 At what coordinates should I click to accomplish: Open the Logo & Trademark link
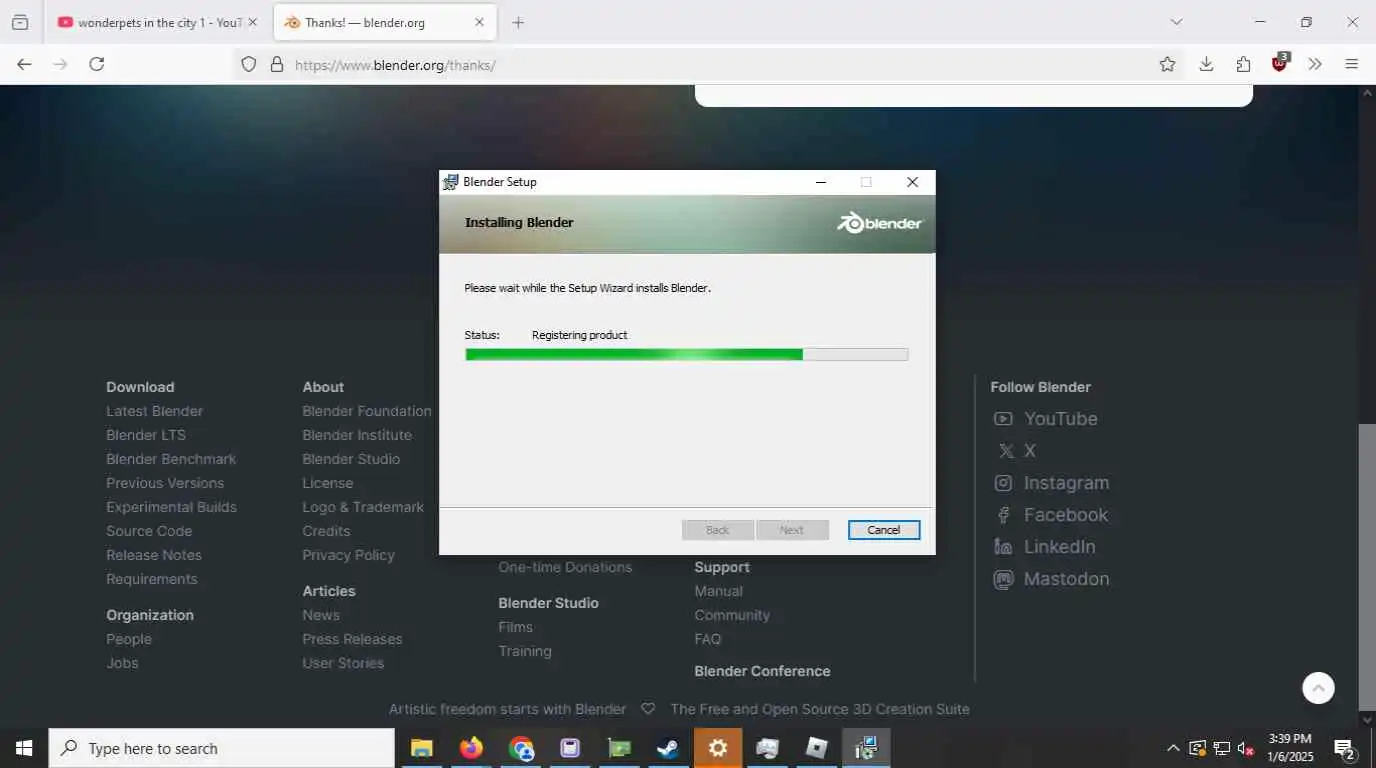coord(363,507)
